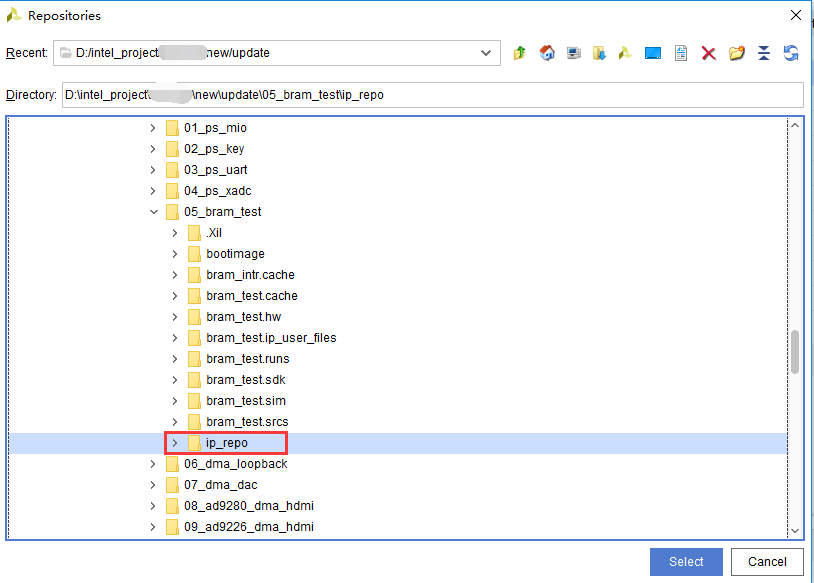Viewport: 814px width, 583px height.
Task: Click the ip_repo folder icon
Action: click(x=194, y=443)
